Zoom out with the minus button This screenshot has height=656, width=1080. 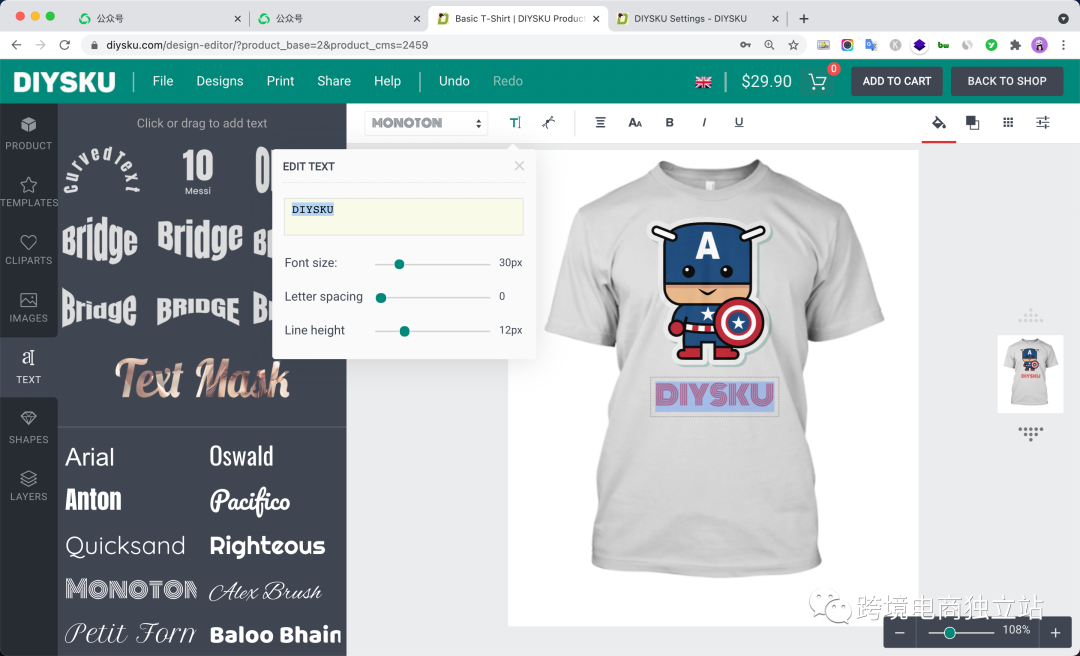[900, 633]
